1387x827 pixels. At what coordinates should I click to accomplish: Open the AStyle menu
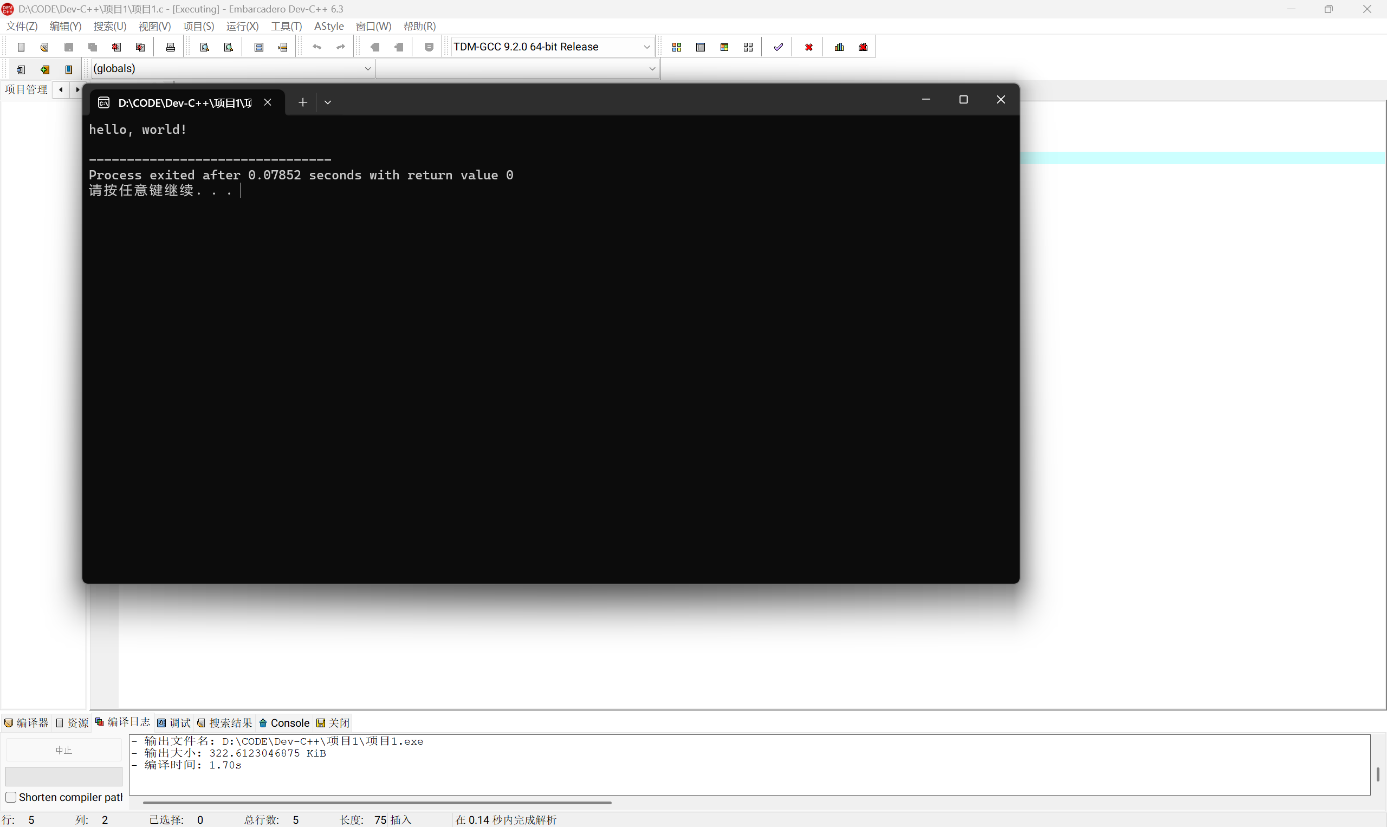[x=329, y=26]
